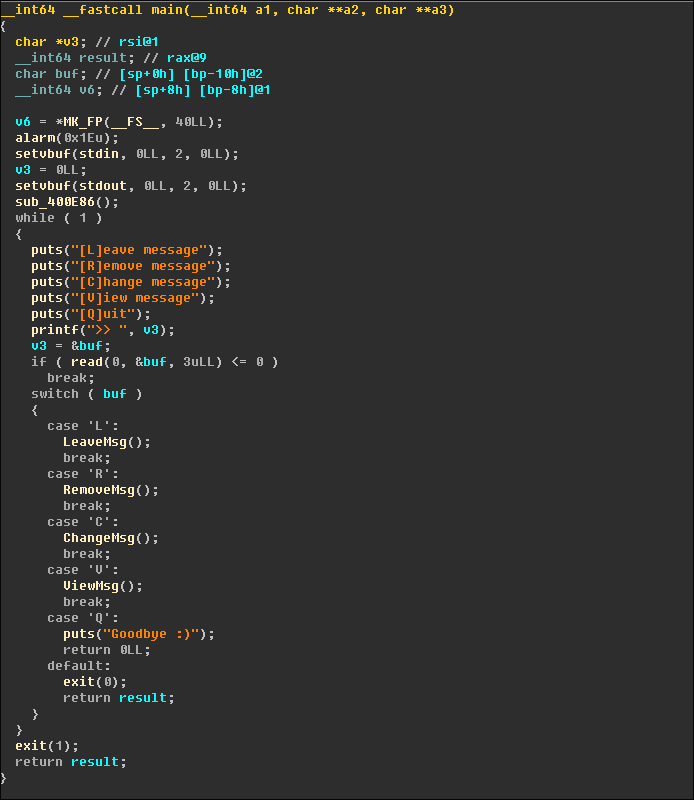Select the "[L]eave message" puts line

pyautogui.click(x=127, y=250)
